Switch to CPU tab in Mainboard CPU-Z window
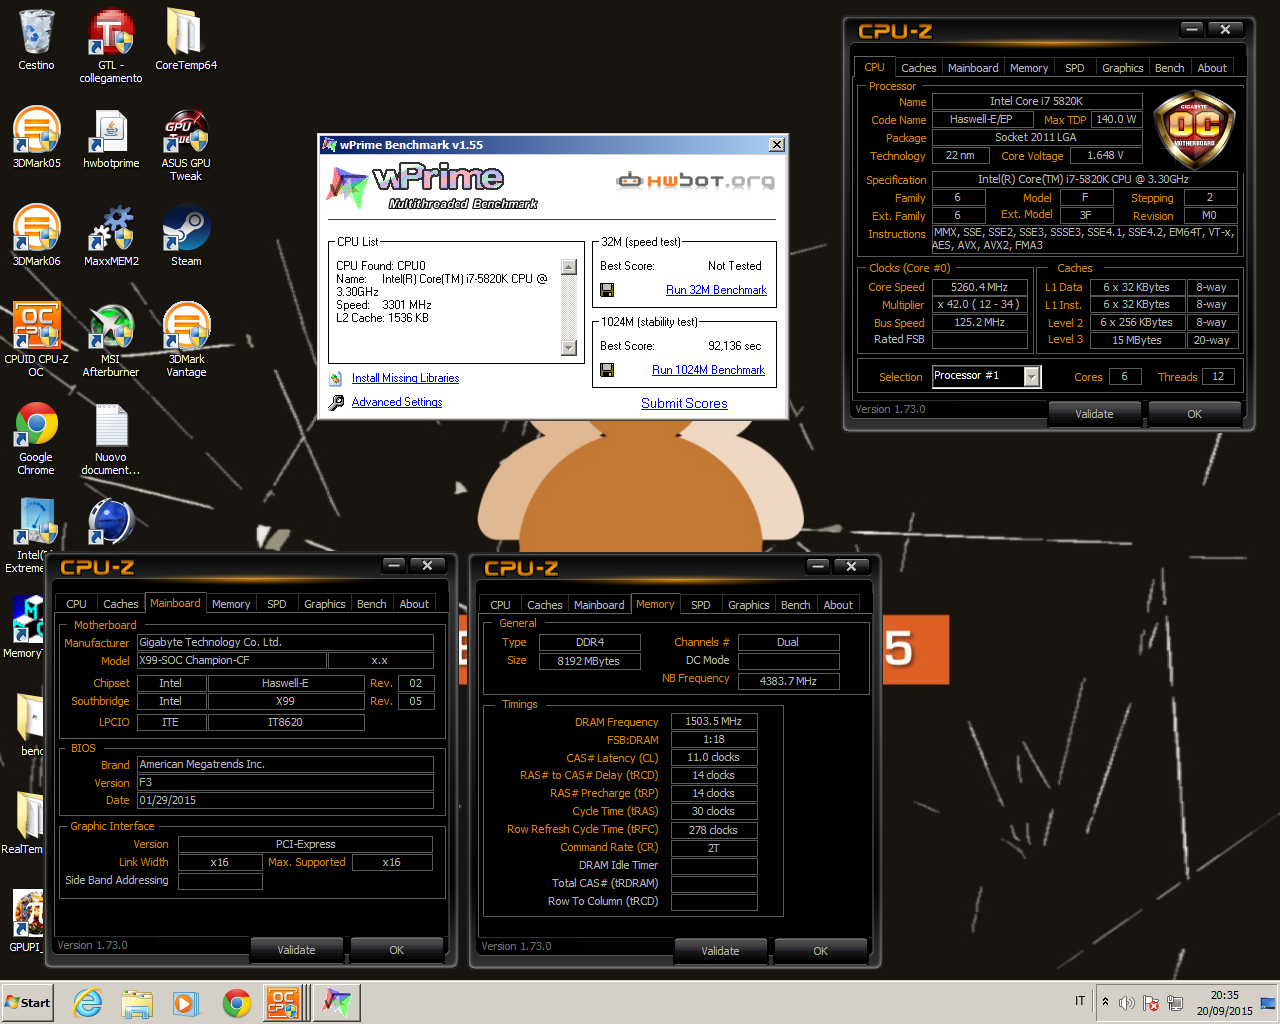The width and height of the screenshot is (1280, 1024). 77,604
